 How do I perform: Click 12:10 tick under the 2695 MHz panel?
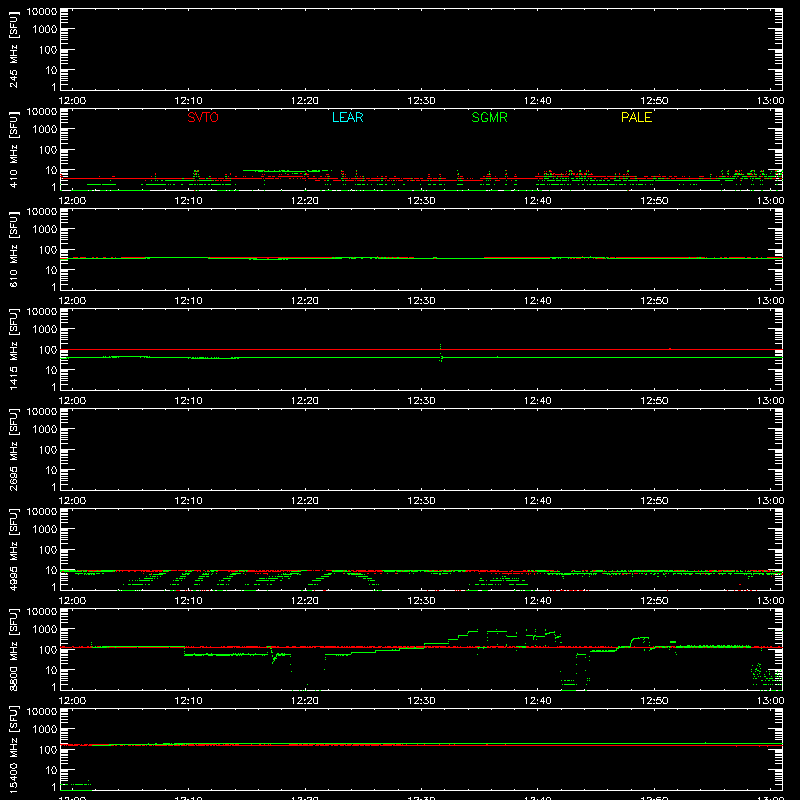click(188, 501)
